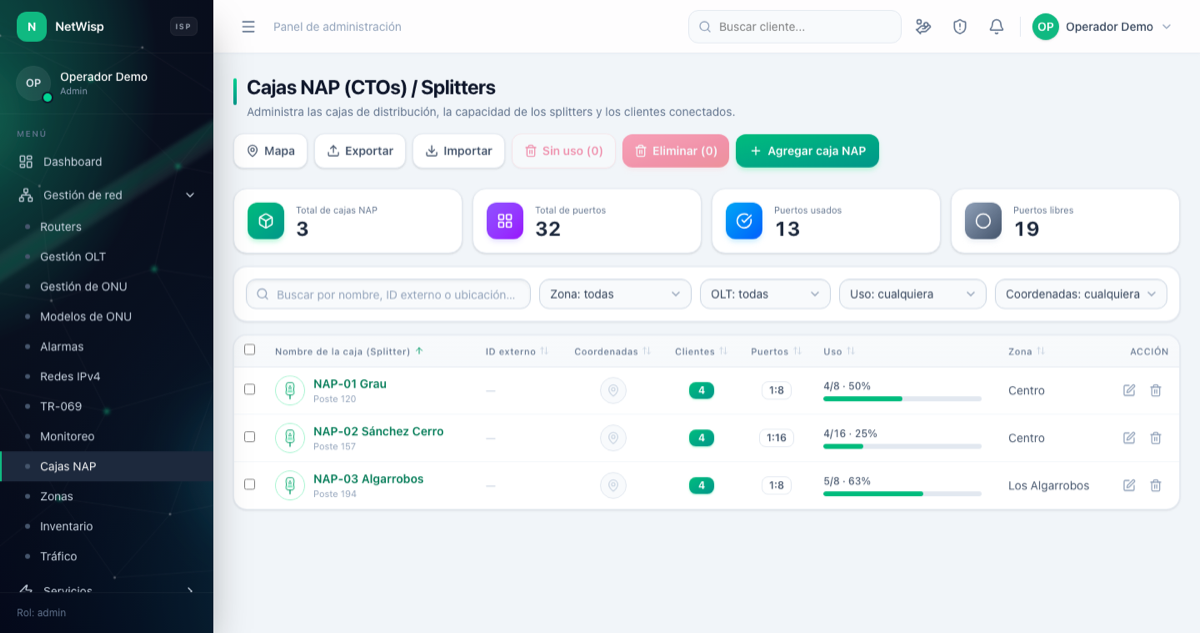
Task: Open the payments hand-with-coins icon
Action: 924,27
